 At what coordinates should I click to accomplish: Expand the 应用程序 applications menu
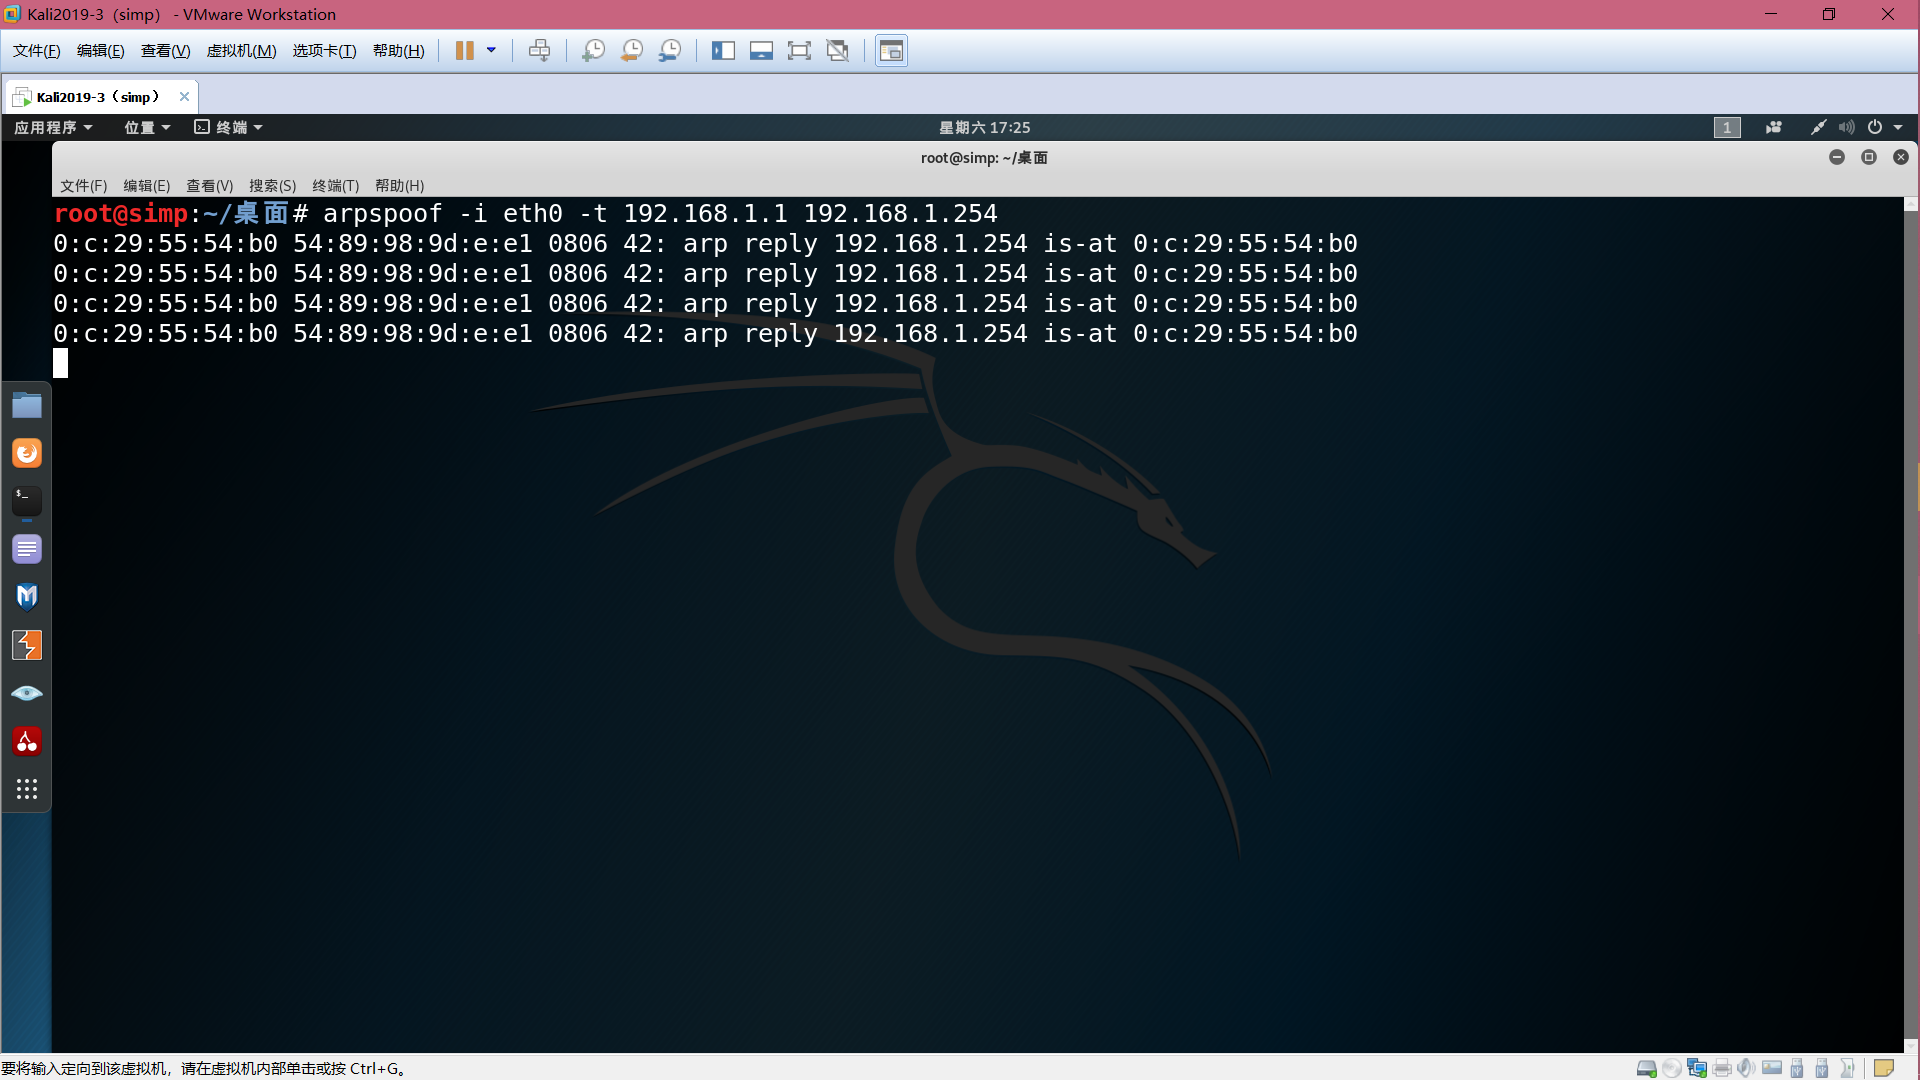53,127
